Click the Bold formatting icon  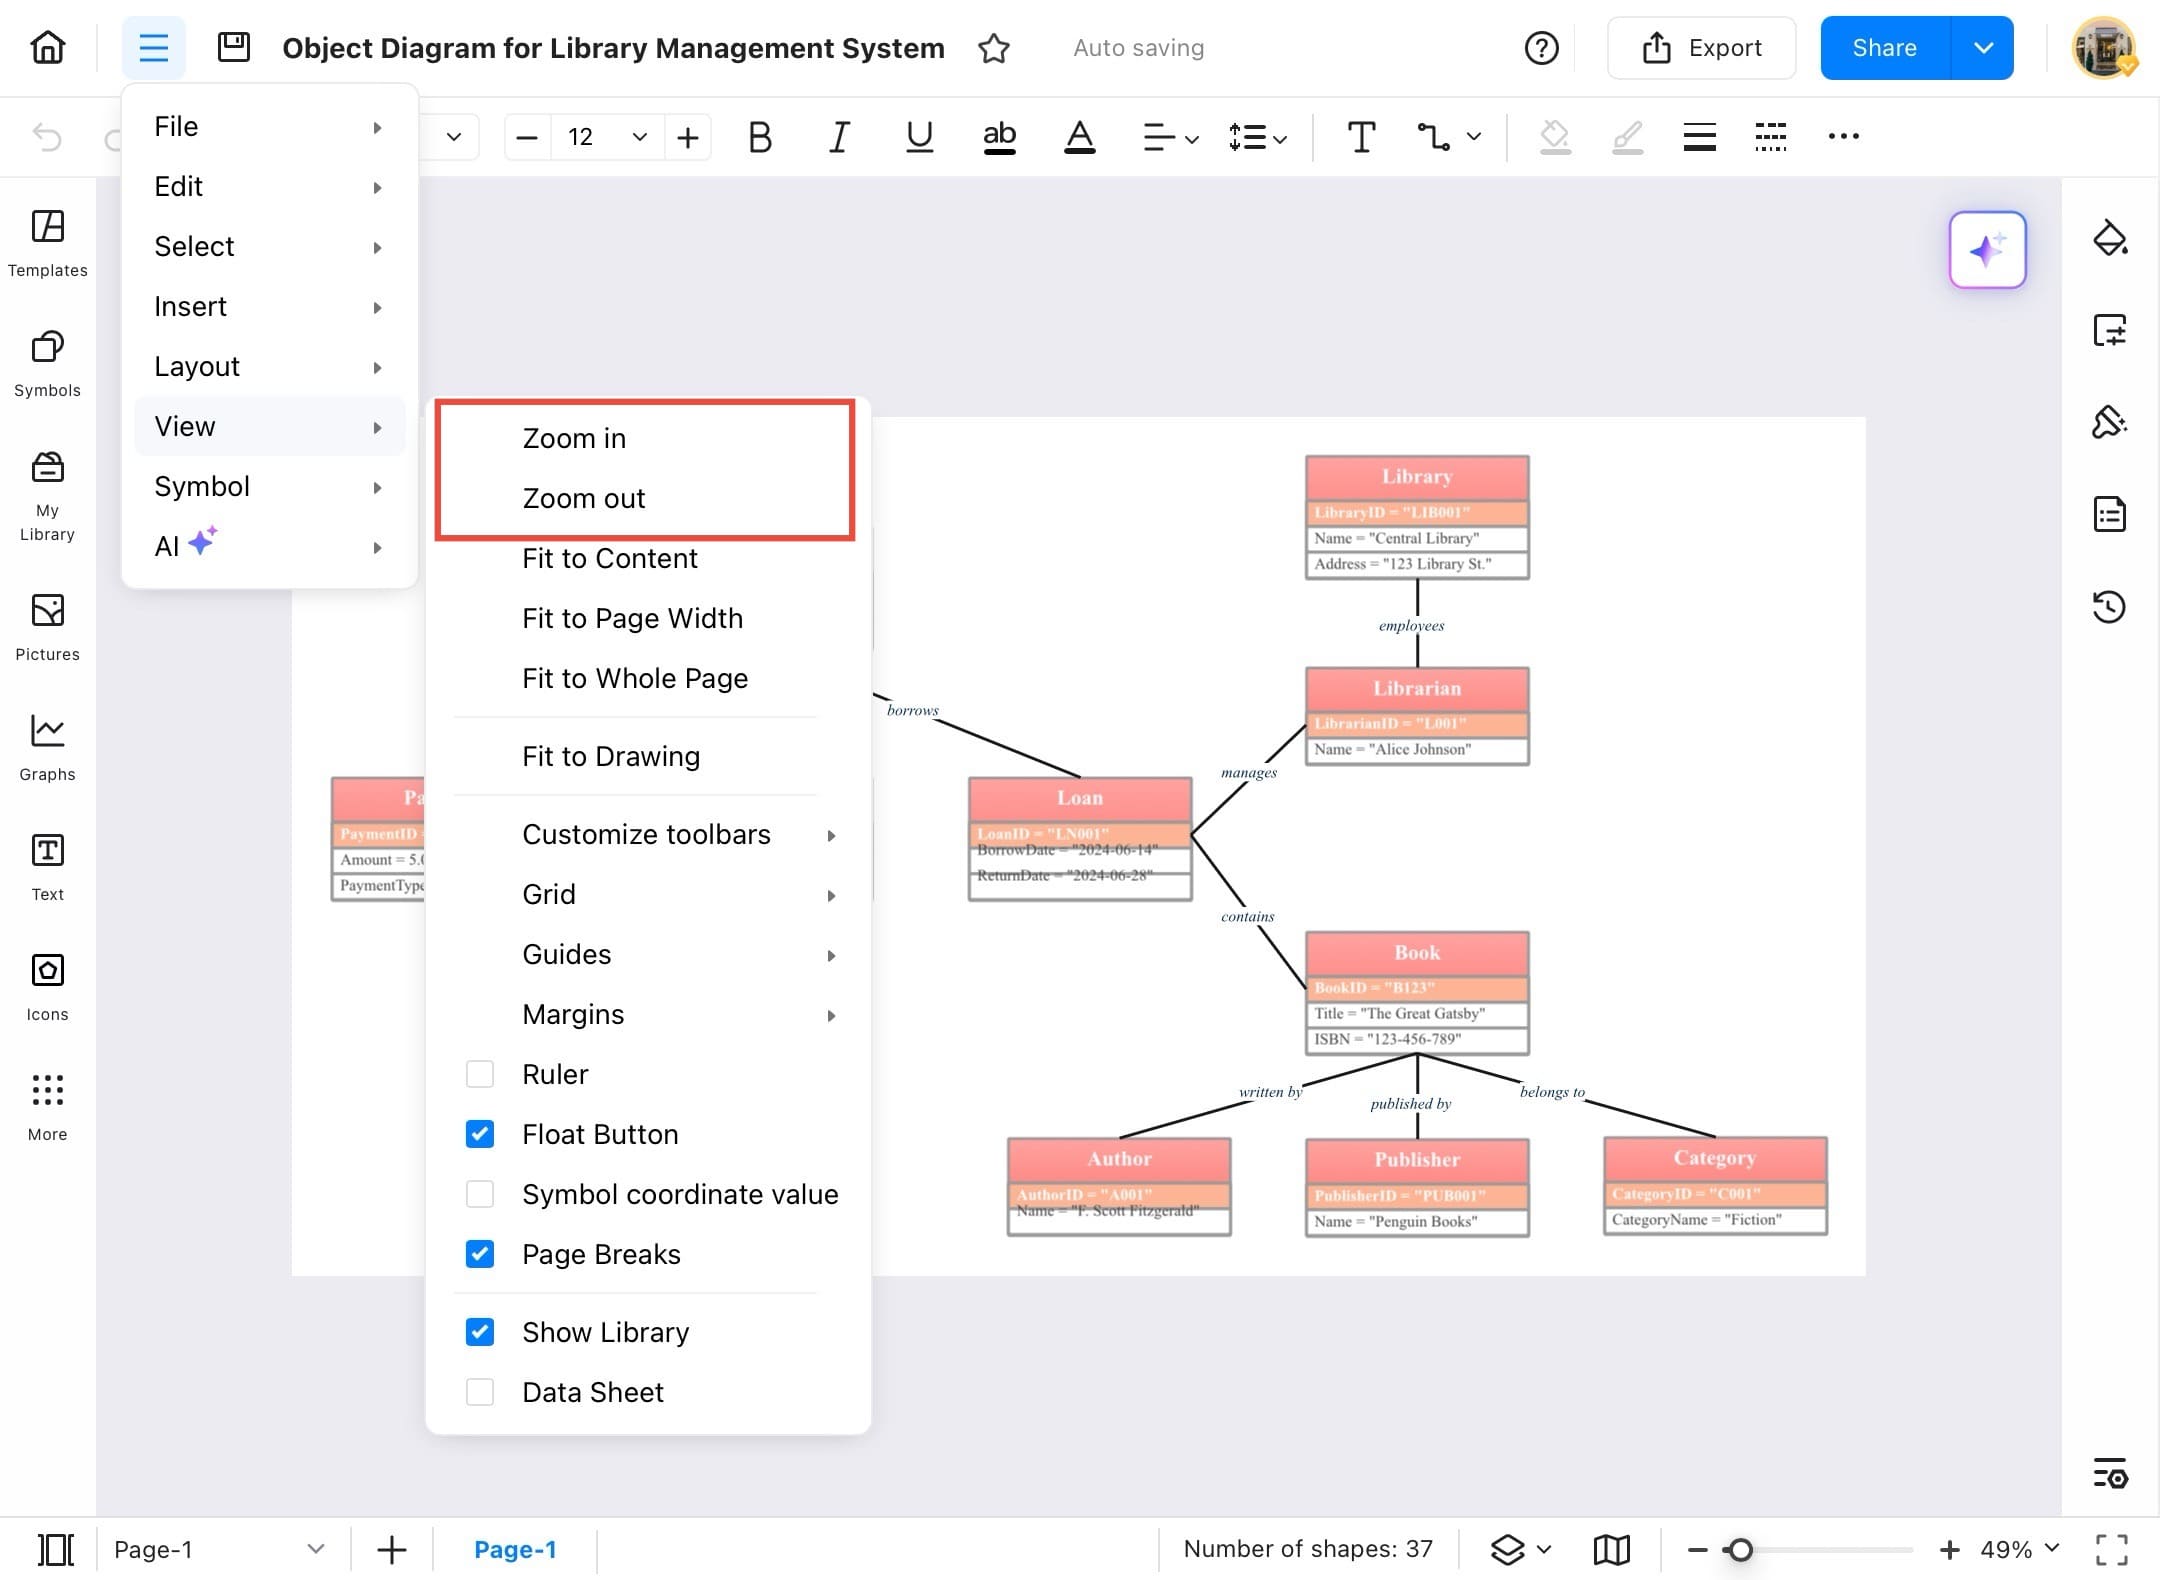pyautogui.click(x=759, y=137)
